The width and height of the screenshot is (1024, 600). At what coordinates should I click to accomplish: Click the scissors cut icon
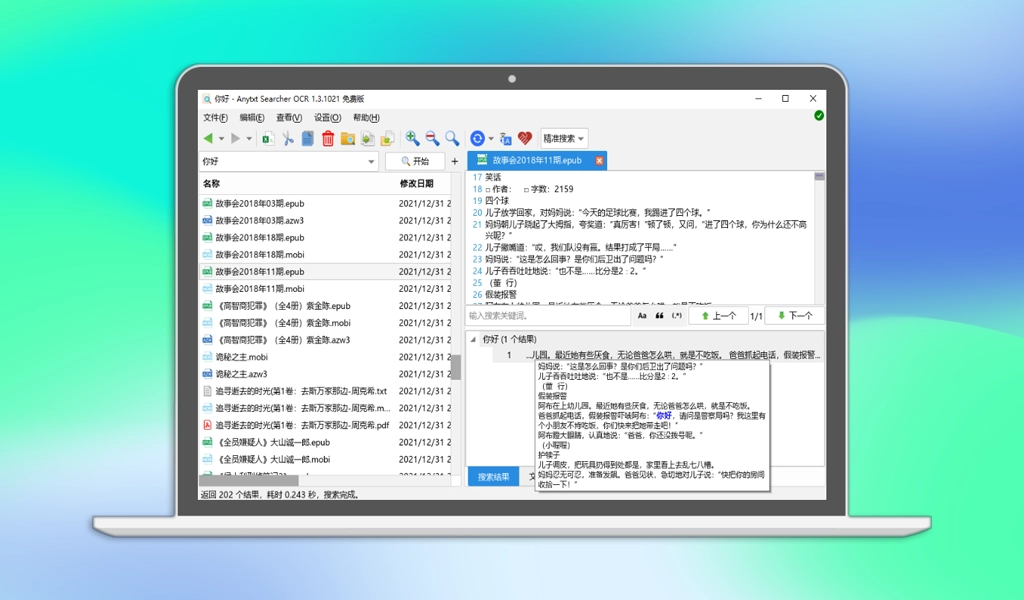[288, 138]
